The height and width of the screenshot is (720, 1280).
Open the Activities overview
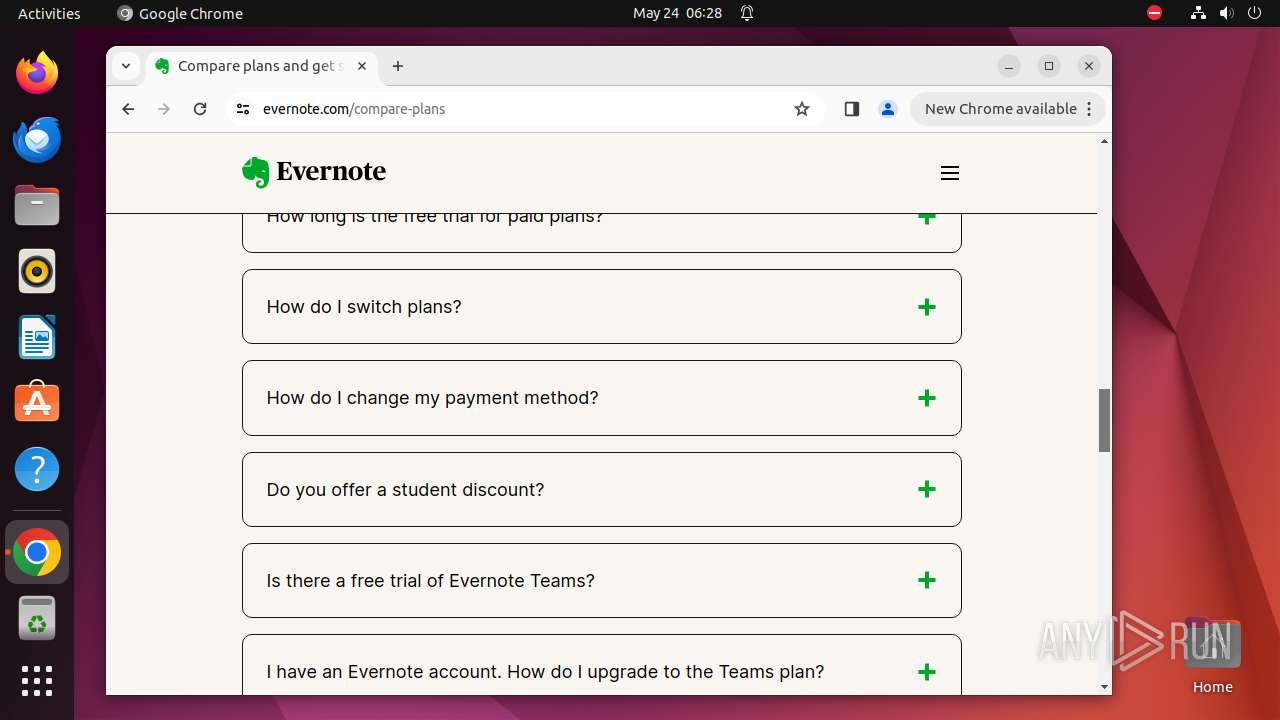coord(49,13)
